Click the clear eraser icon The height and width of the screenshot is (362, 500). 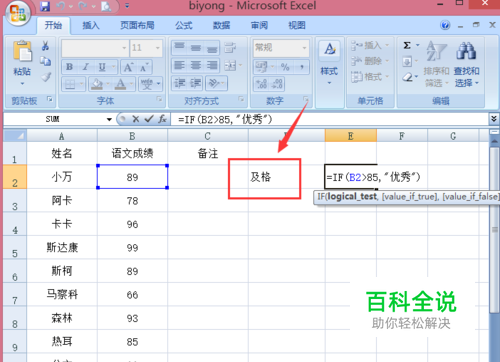[407, 77]
